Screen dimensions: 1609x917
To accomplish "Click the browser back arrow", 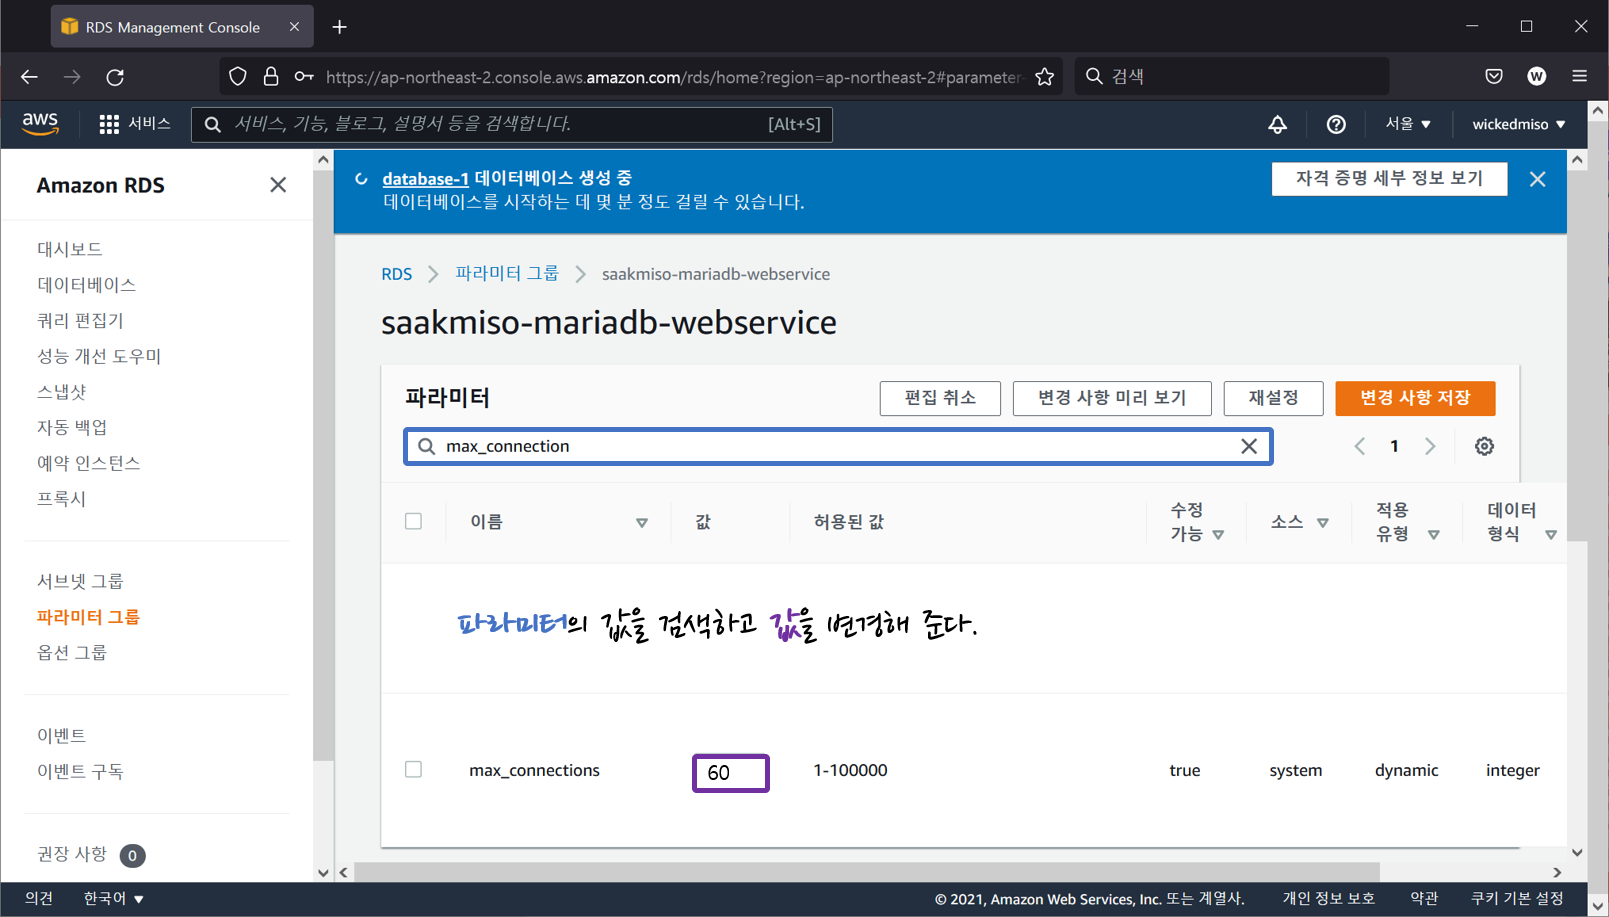I will click(x=29, y=77).
